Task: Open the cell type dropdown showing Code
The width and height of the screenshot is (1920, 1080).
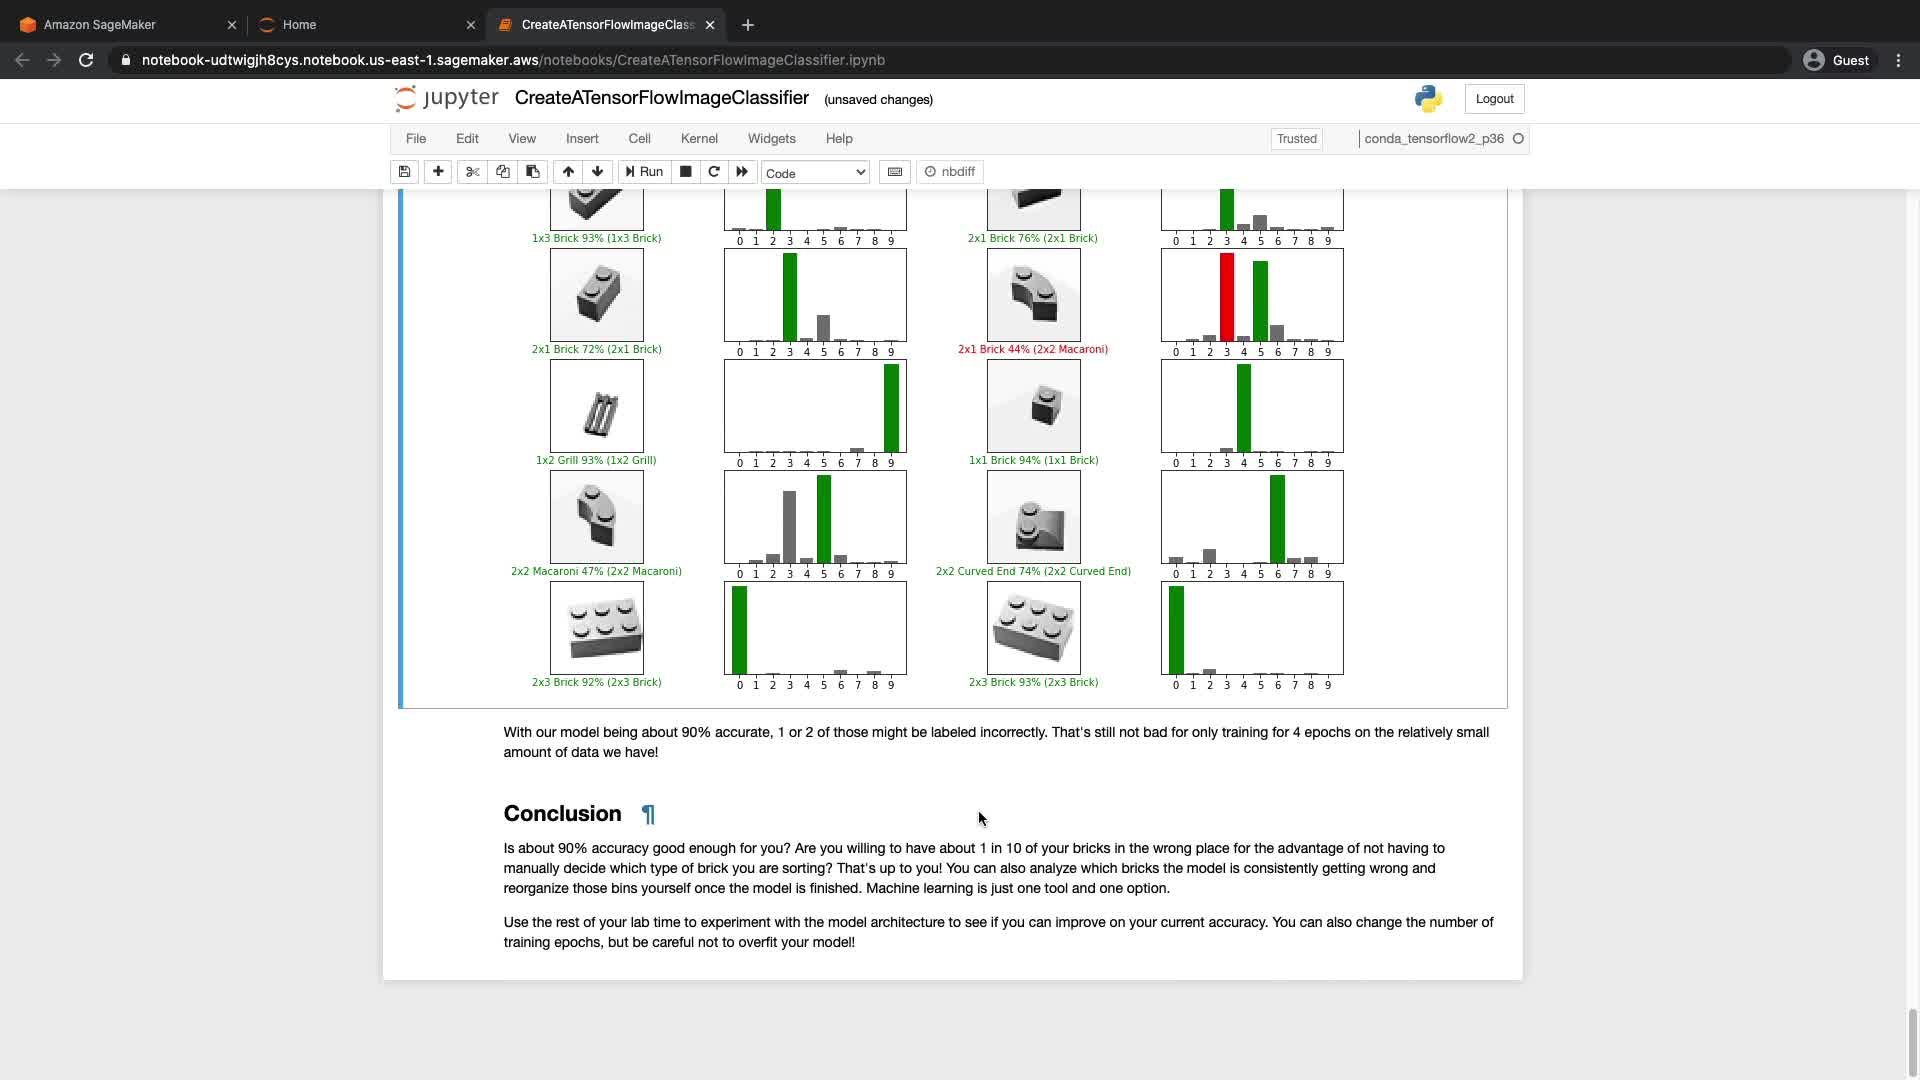Action: coord(815,173)
